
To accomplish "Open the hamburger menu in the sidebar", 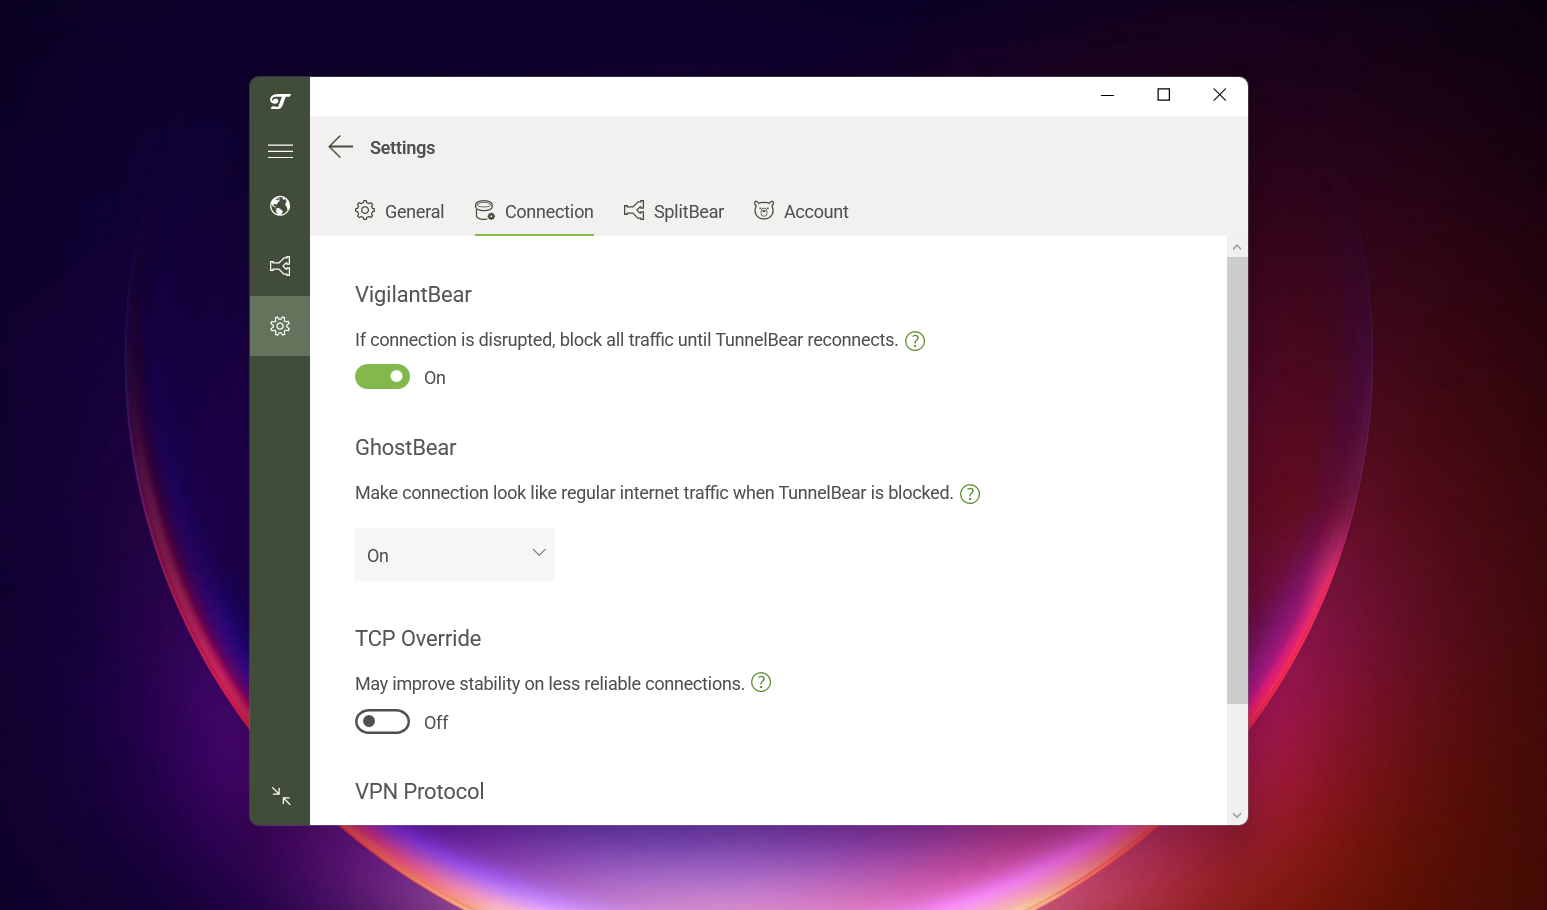I will (280, 151).
